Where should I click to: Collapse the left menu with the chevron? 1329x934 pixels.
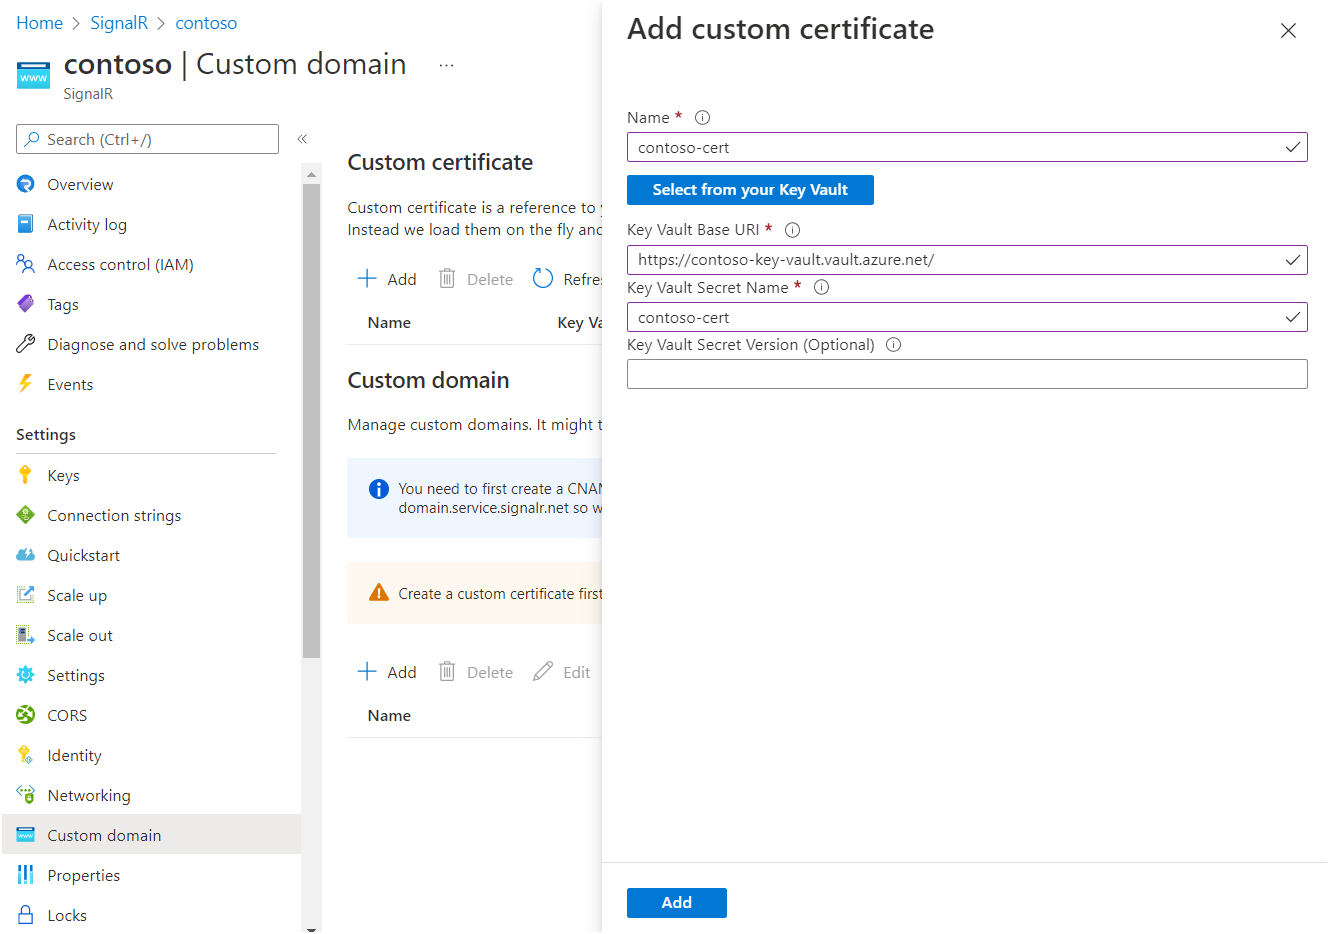click(302, 139)
